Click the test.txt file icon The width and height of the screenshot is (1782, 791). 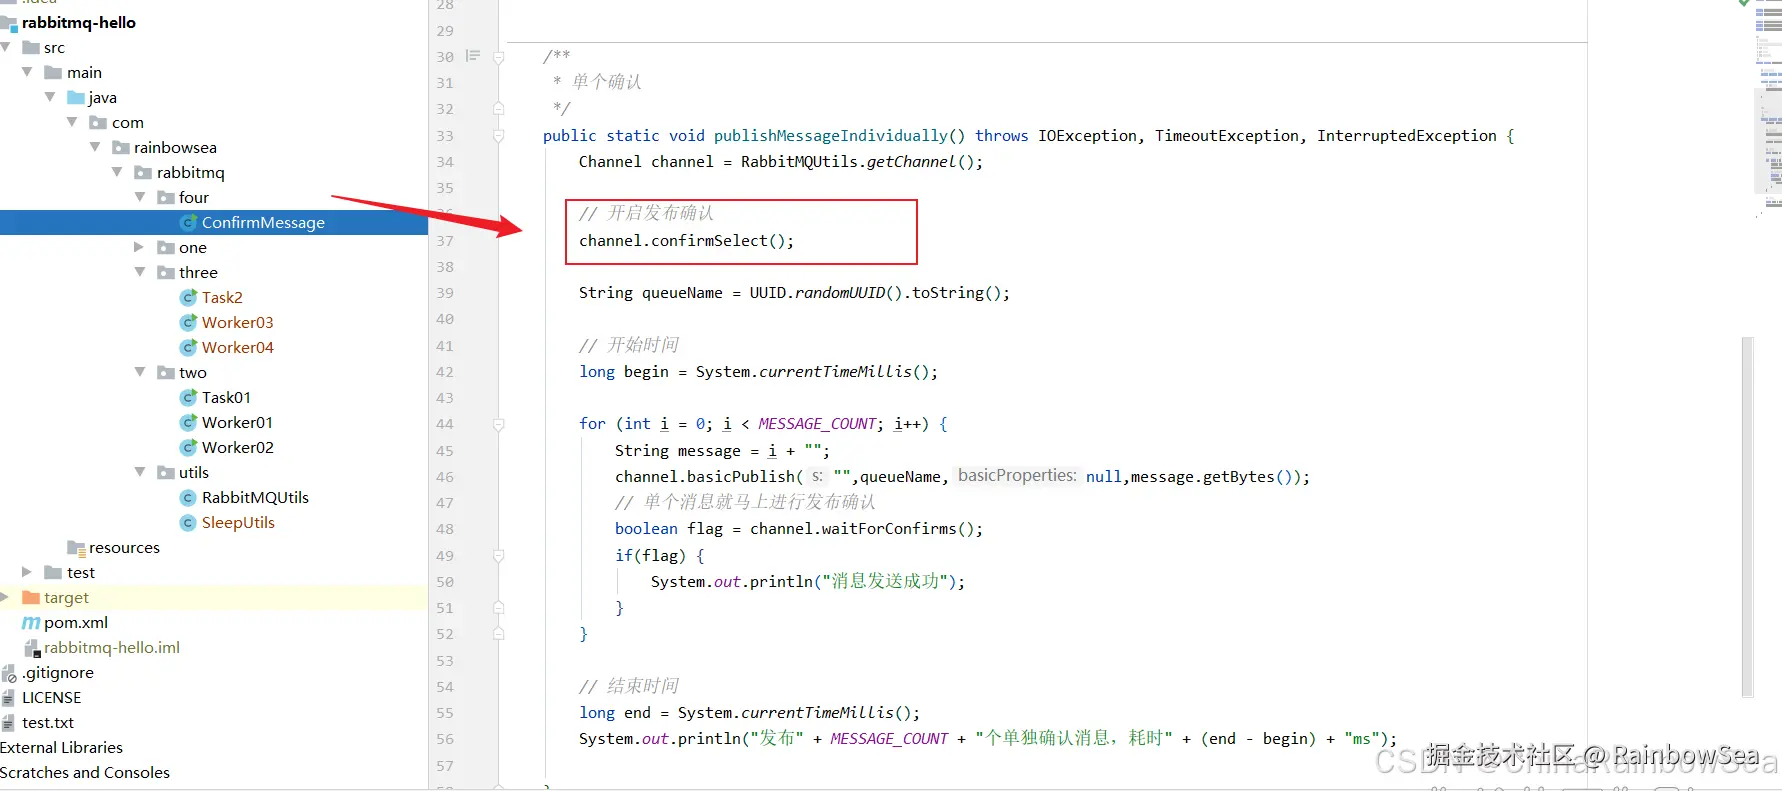point(9,723)
